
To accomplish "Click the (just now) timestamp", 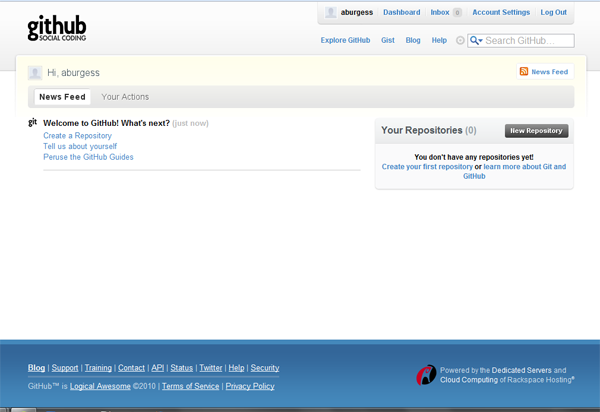I will 190,123.
